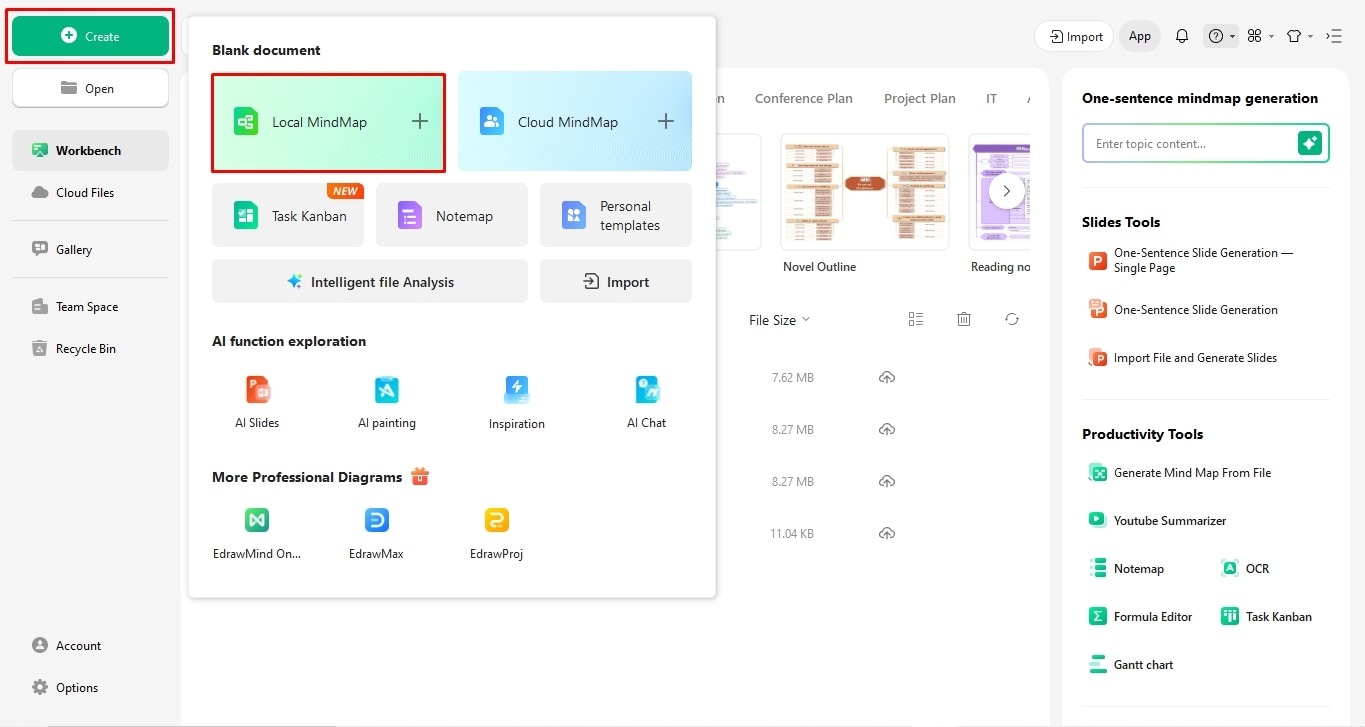Open Team Space
This screenshot has width=1365, height=727.
click(x=90, y=306)
